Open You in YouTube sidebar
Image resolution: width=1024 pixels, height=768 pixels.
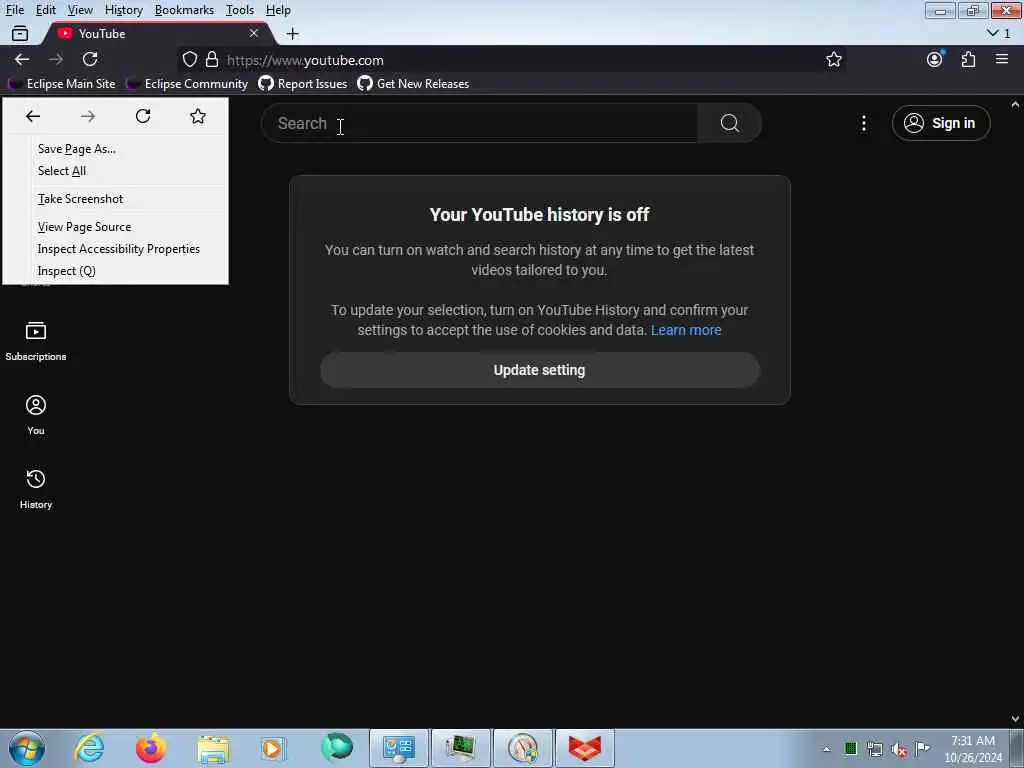click(36, 415)
